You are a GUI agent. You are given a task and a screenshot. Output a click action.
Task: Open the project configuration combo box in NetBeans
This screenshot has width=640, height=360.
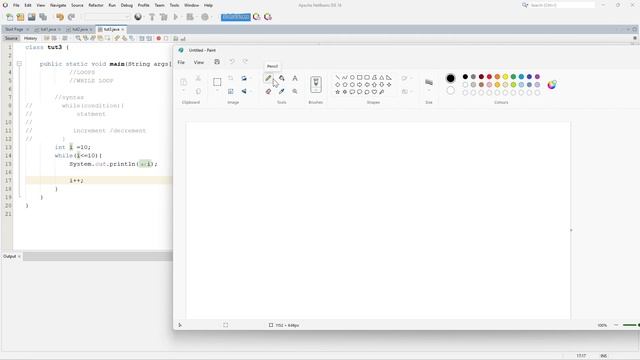pos(107,17)
